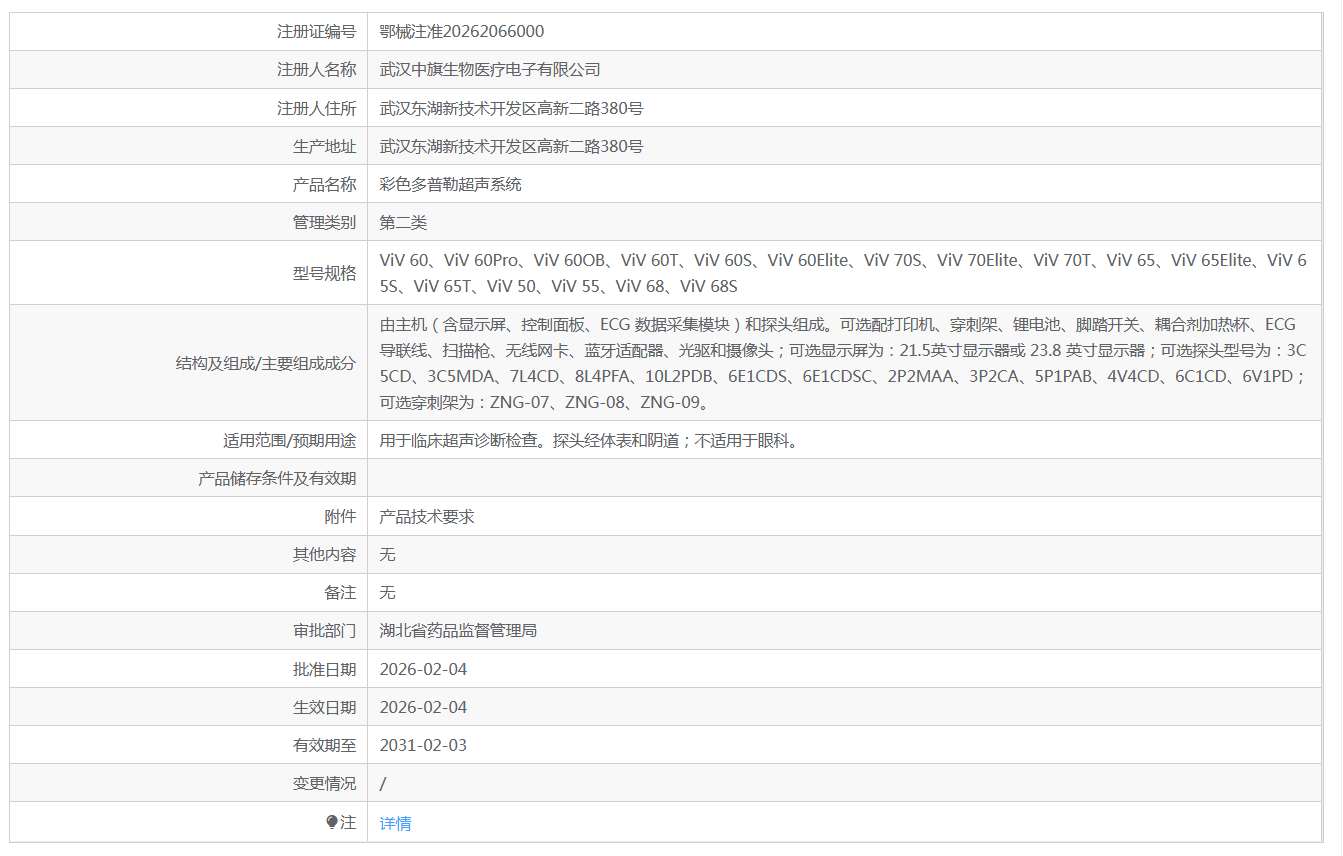
Task: Click the model list beginning with ViV 60
Action: pyautogui.click(x=843, y=273)
